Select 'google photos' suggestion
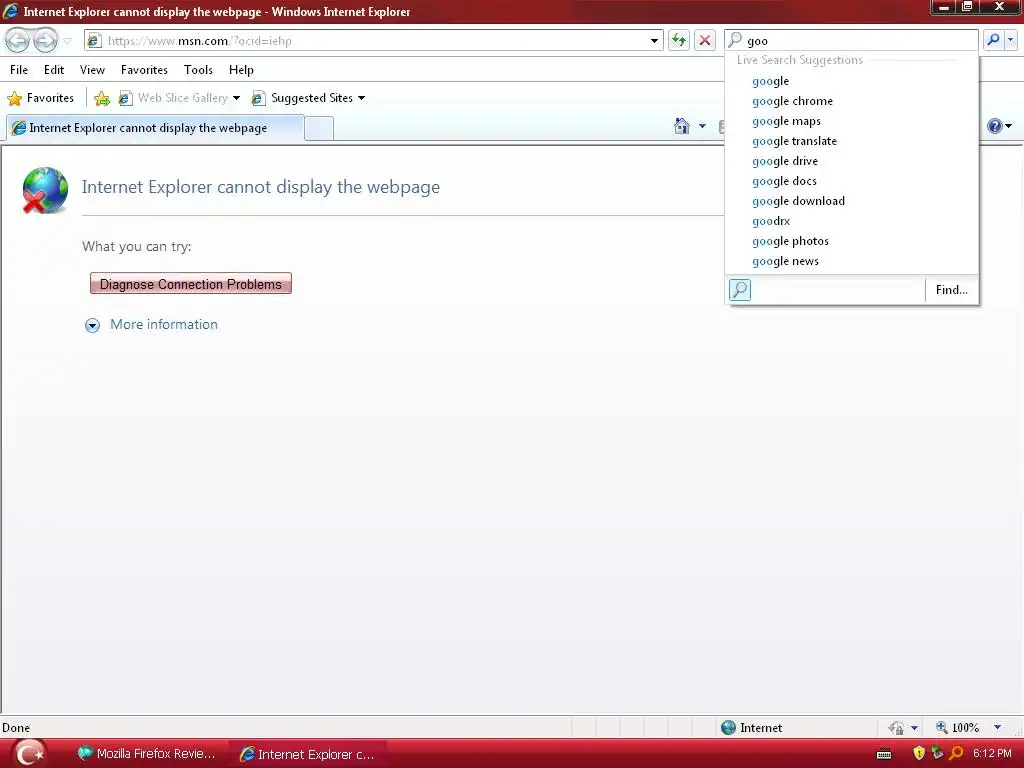The height and width of the screenshot is (768, 1024). coord(852,241)
